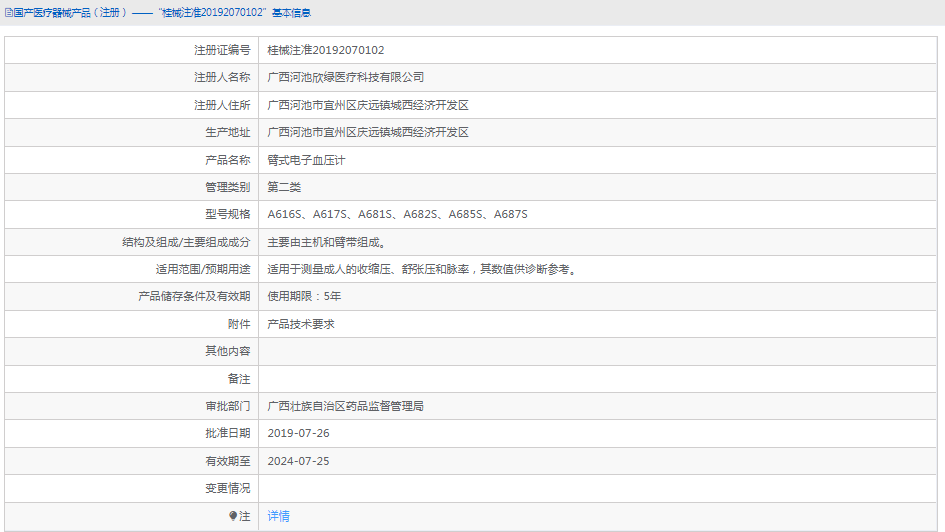Click the 备注 label
Image resolution: width=945 pixels, height=532 pixels.
click(239, 379)
